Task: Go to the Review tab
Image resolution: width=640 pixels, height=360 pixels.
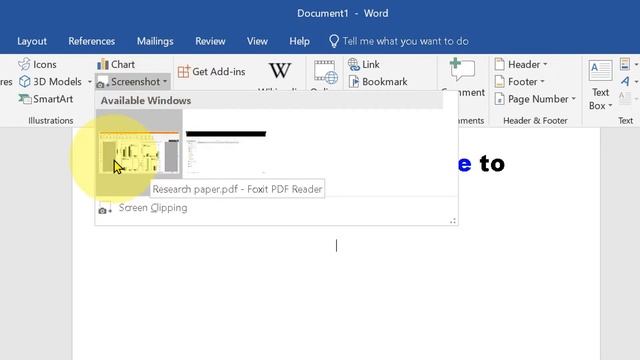Action: pos(210,41)
